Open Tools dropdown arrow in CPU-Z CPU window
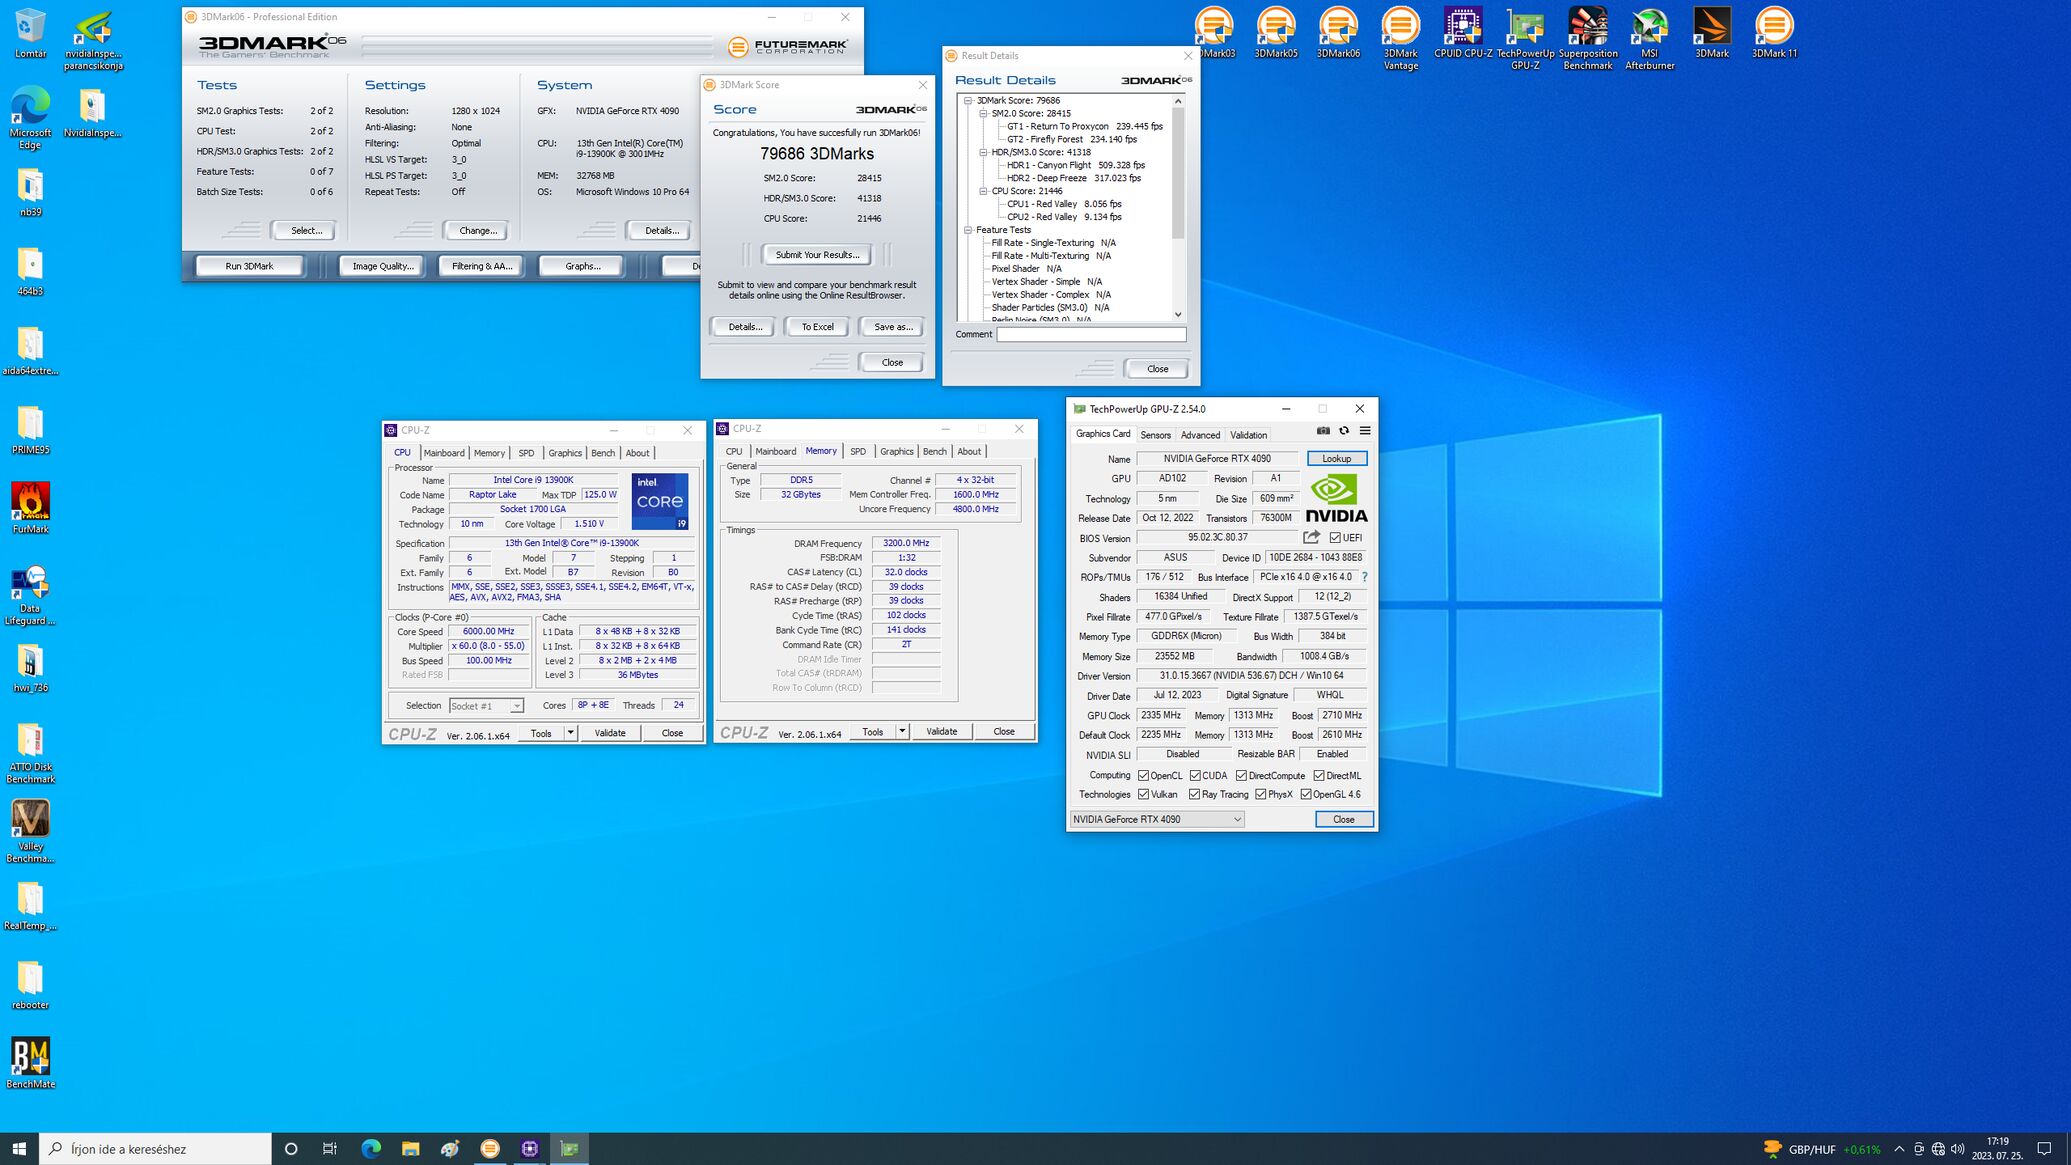 (570, 733)
